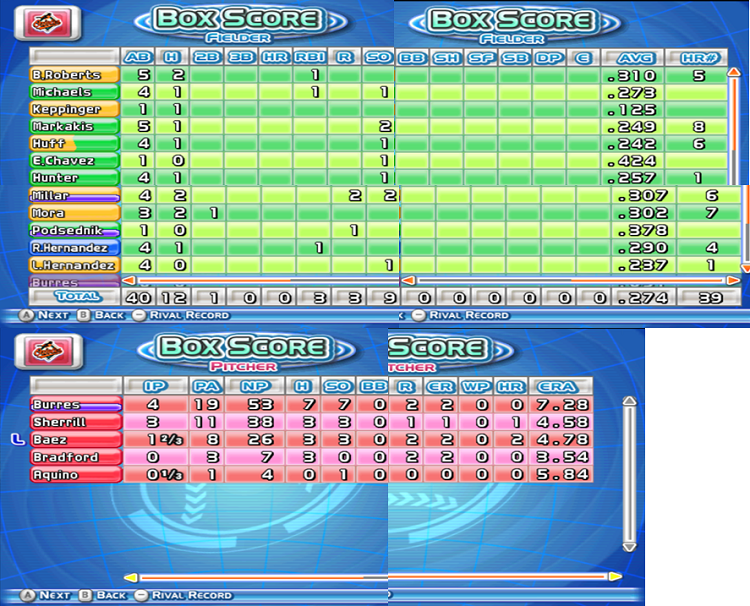
Task: Select the 2B column header
Action: pyautogui.click(x=207, y=57)
